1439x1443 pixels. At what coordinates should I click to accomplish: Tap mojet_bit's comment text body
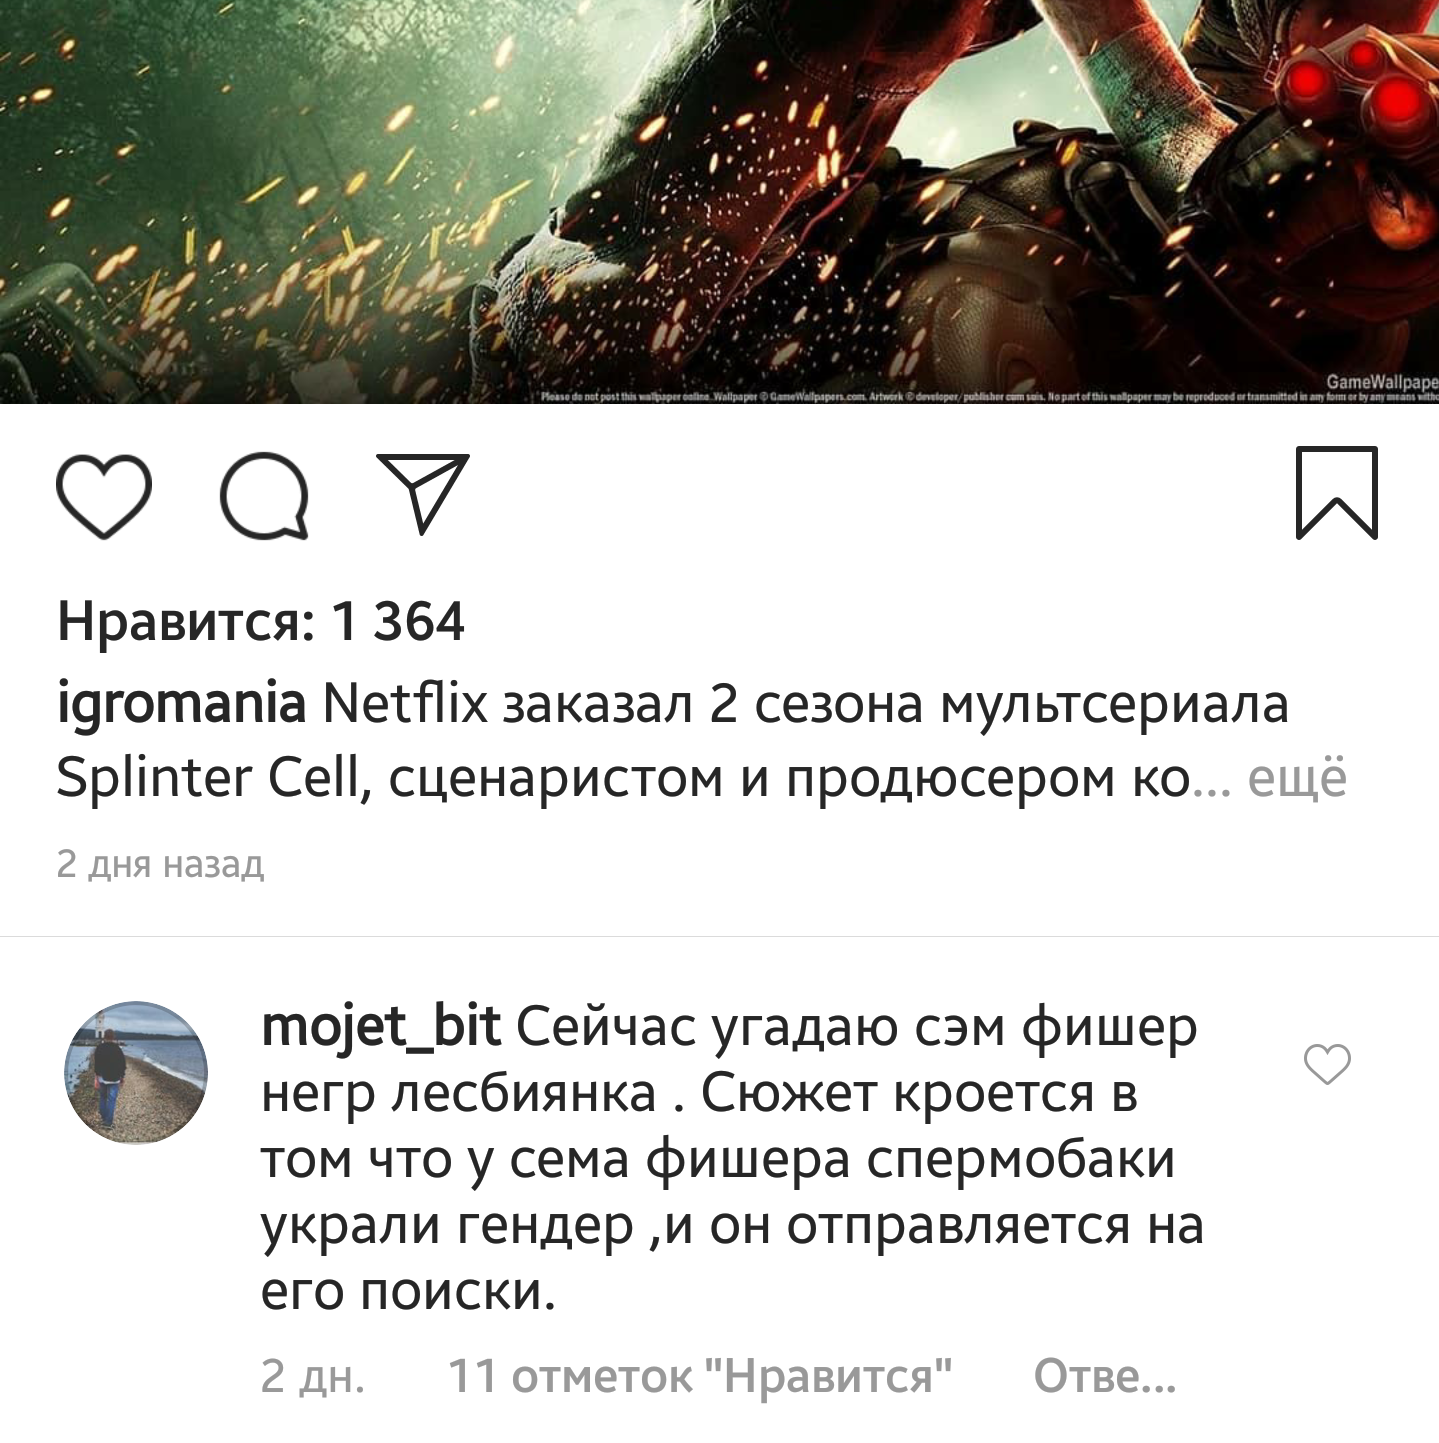(730, 1160)
